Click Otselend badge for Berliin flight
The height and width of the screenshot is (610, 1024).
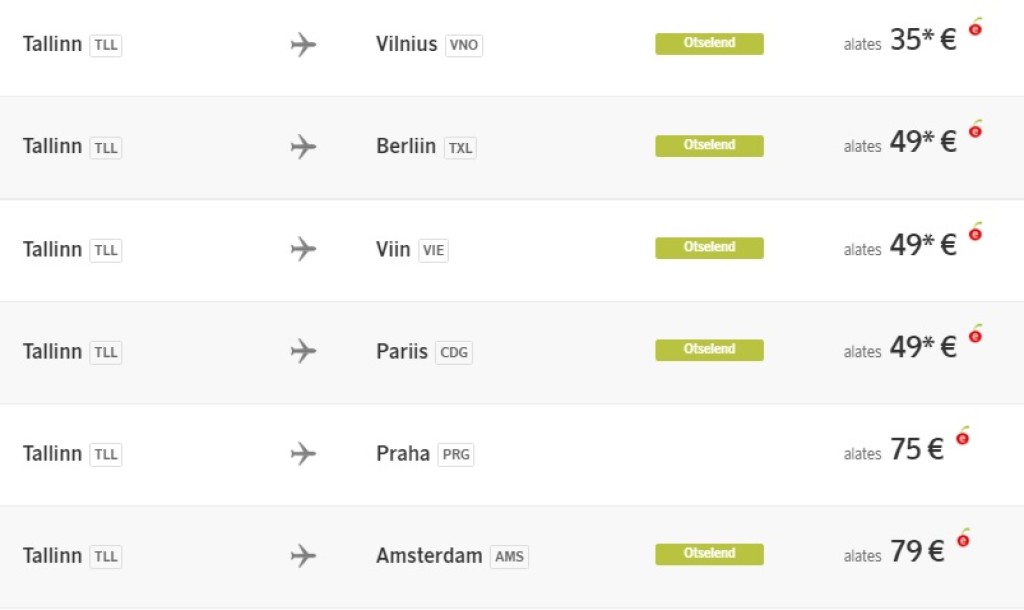[709, 146]
